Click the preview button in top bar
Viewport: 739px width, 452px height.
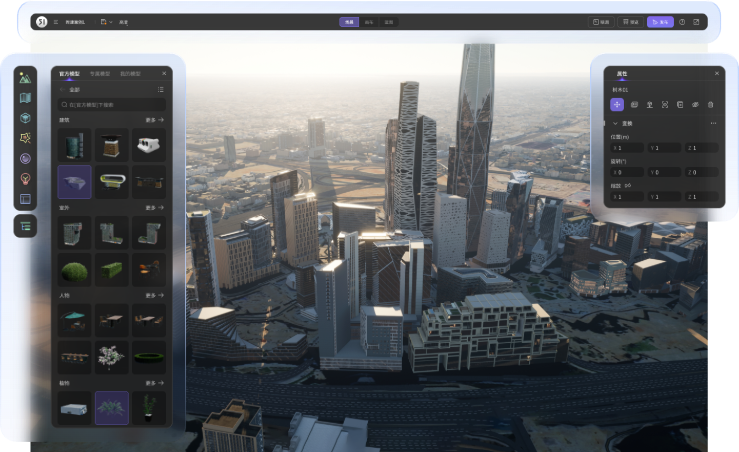[x=601, y=21]
